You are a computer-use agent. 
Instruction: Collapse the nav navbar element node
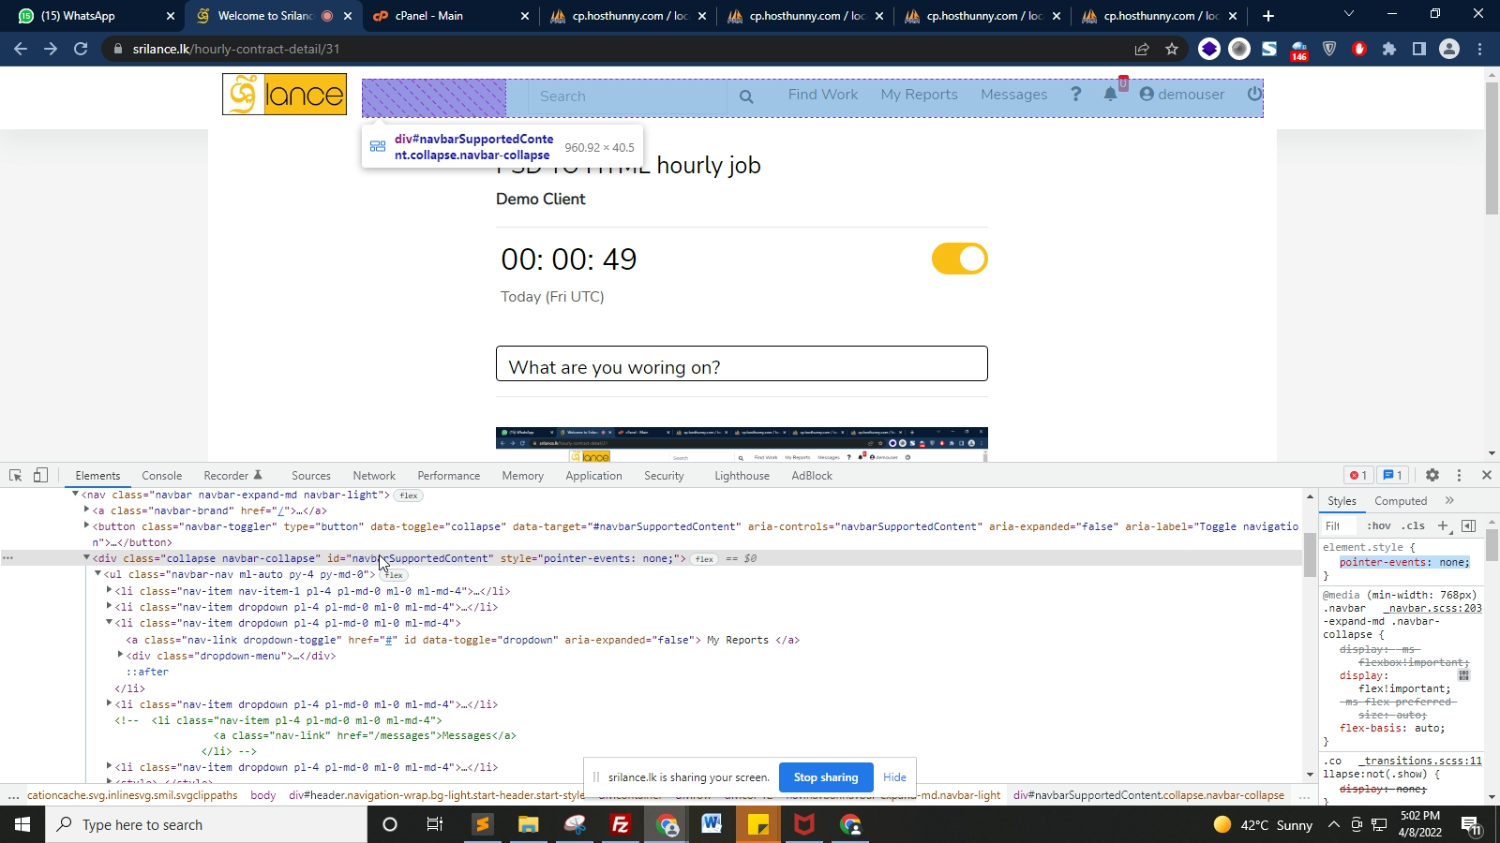click(x=75, y=495)
